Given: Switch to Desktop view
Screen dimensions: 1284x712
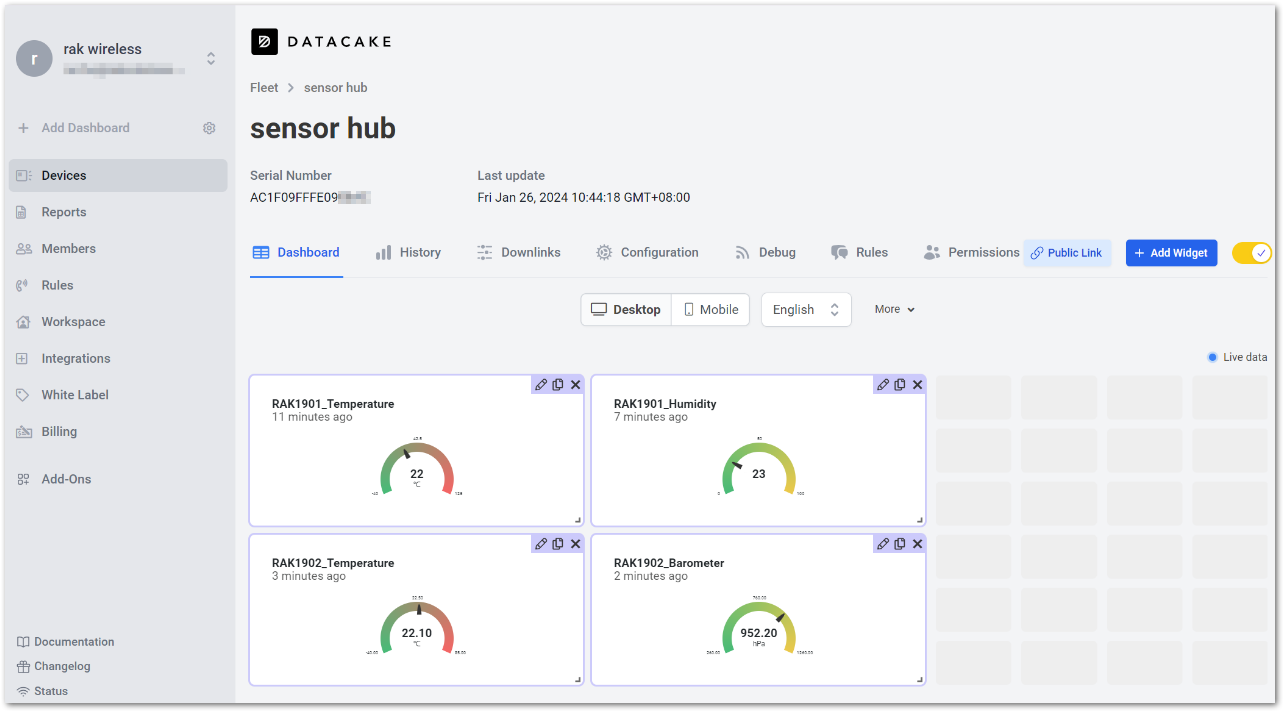Looking at the screenshot, I should point(626,309).
